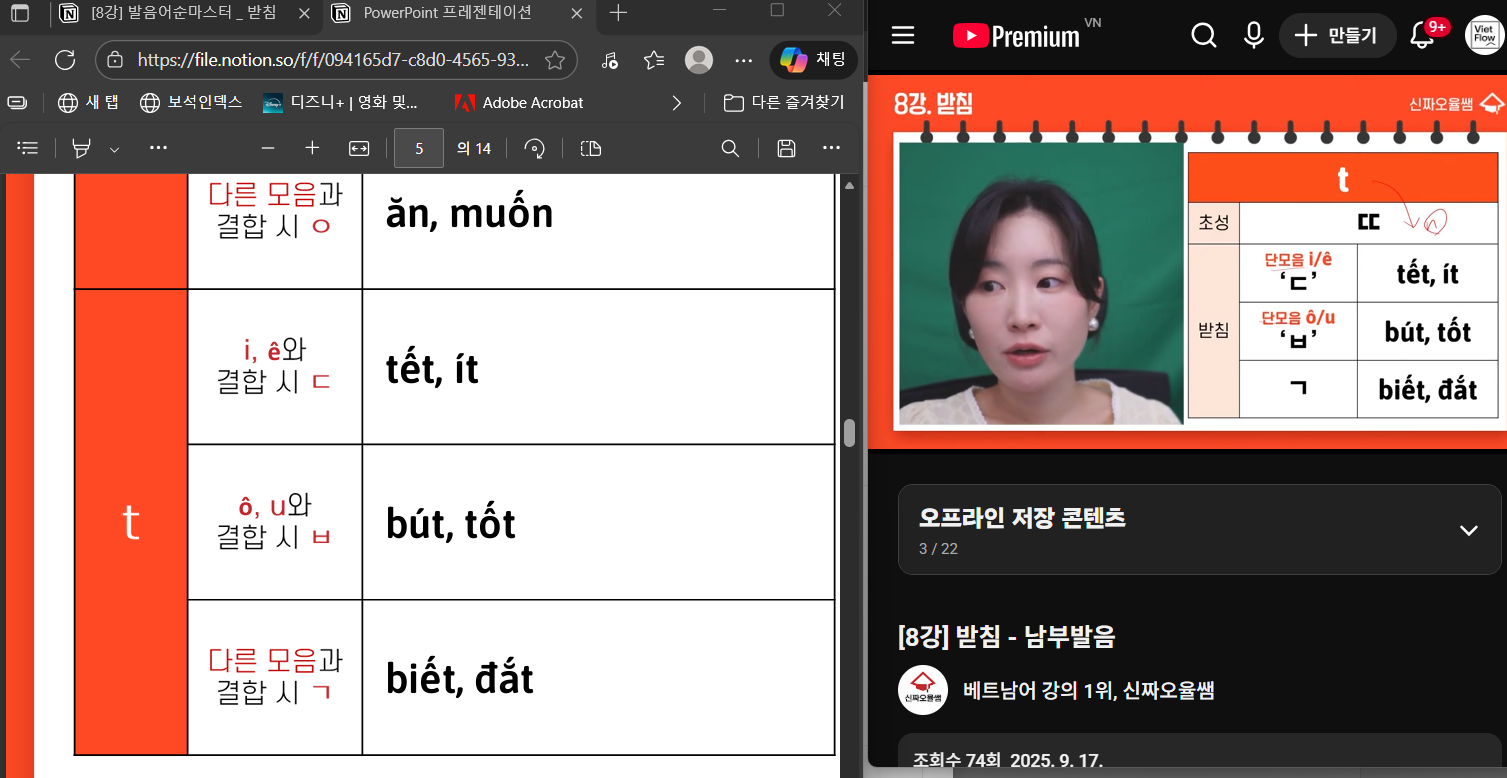This screenshot has height=778, width=1507.
Task: Open the 신짜오율쌤 channel avatar
Action: 923,690
